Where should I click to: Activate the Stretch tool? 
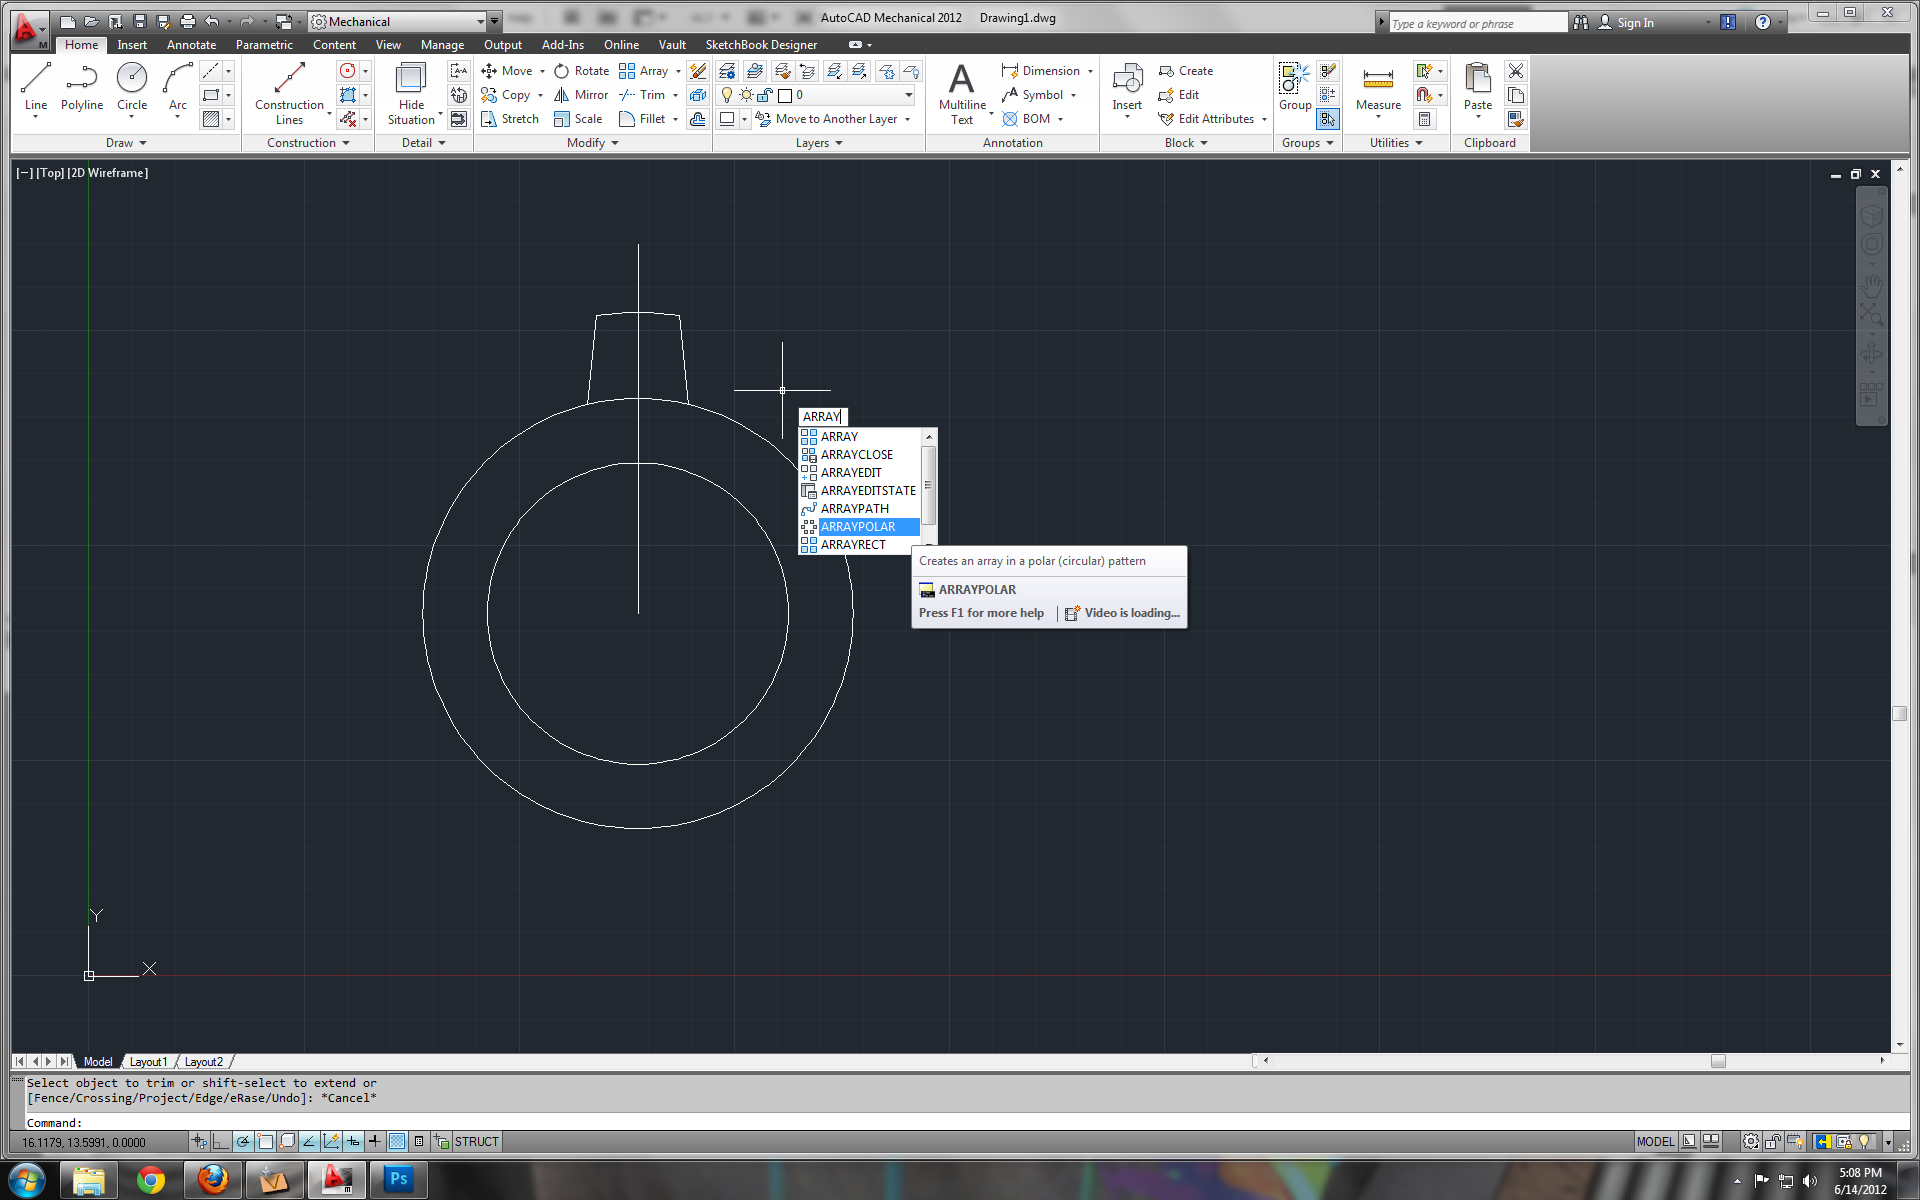pos(510,119)
